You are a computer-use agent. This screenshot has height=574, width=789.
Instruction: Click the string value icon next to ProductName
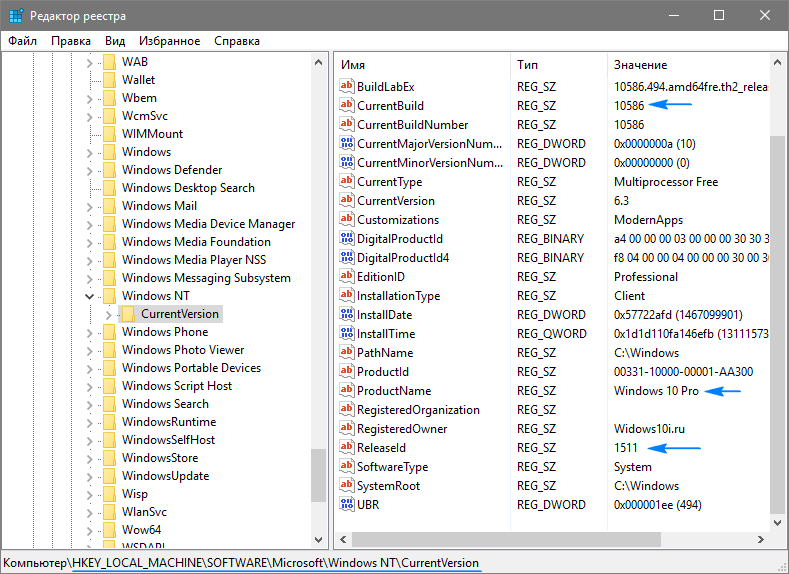click(x=347, y=391)
